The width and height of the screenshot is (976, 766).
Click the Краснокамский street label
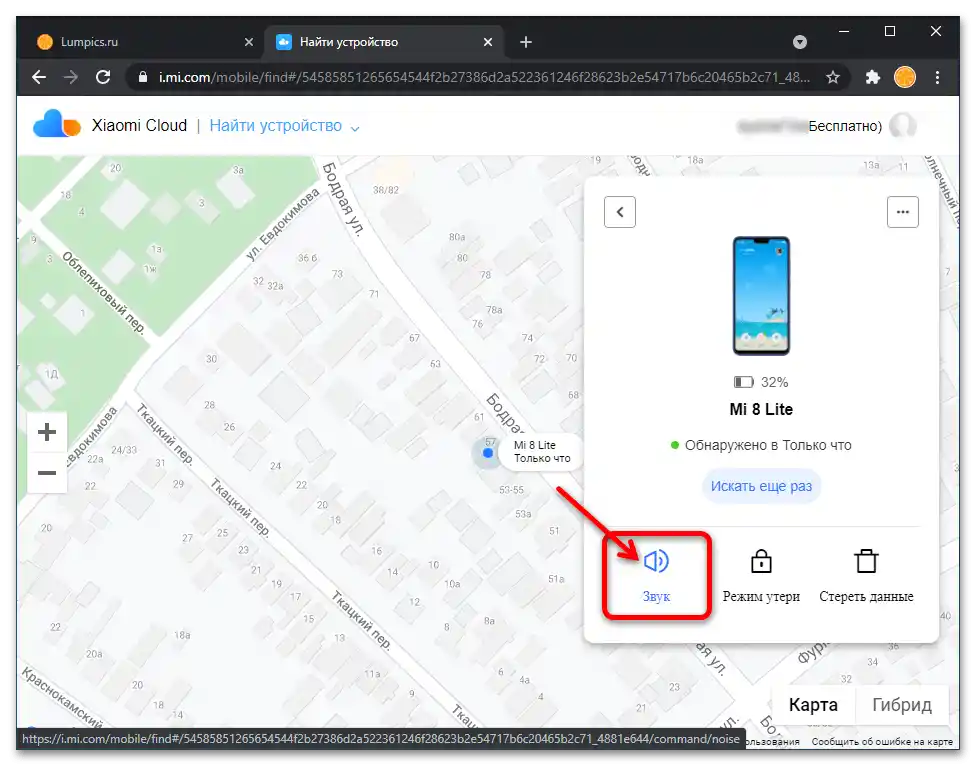[x=62, y=697]
